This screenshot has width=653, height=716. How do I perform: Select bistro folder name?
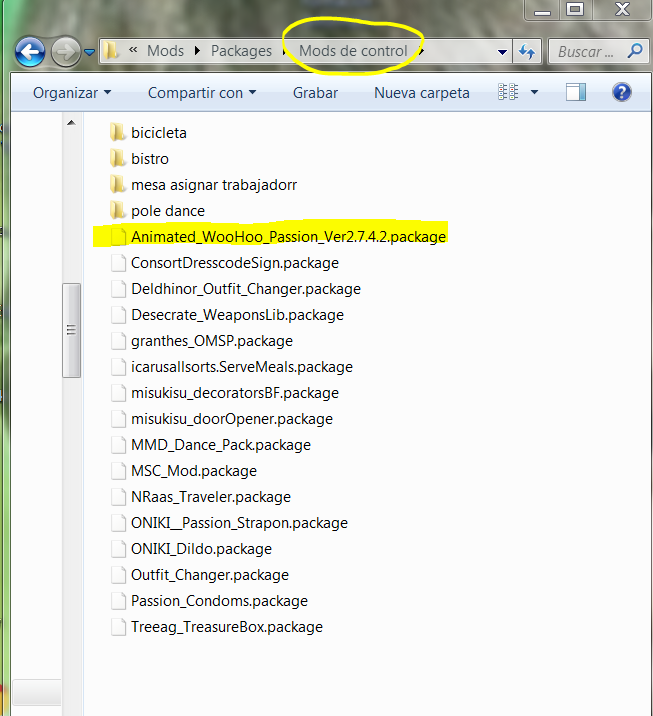pos(150,159)
